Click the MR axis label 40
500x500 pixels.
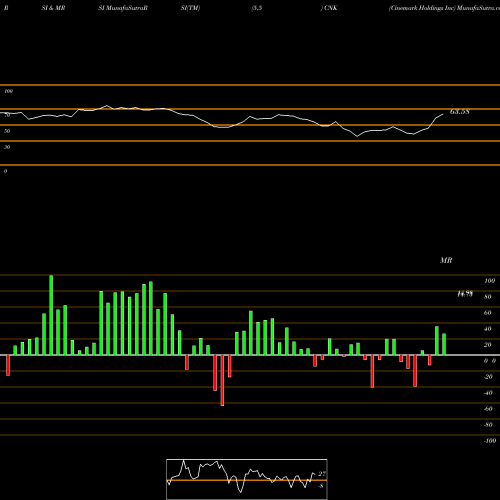point(488,329)
